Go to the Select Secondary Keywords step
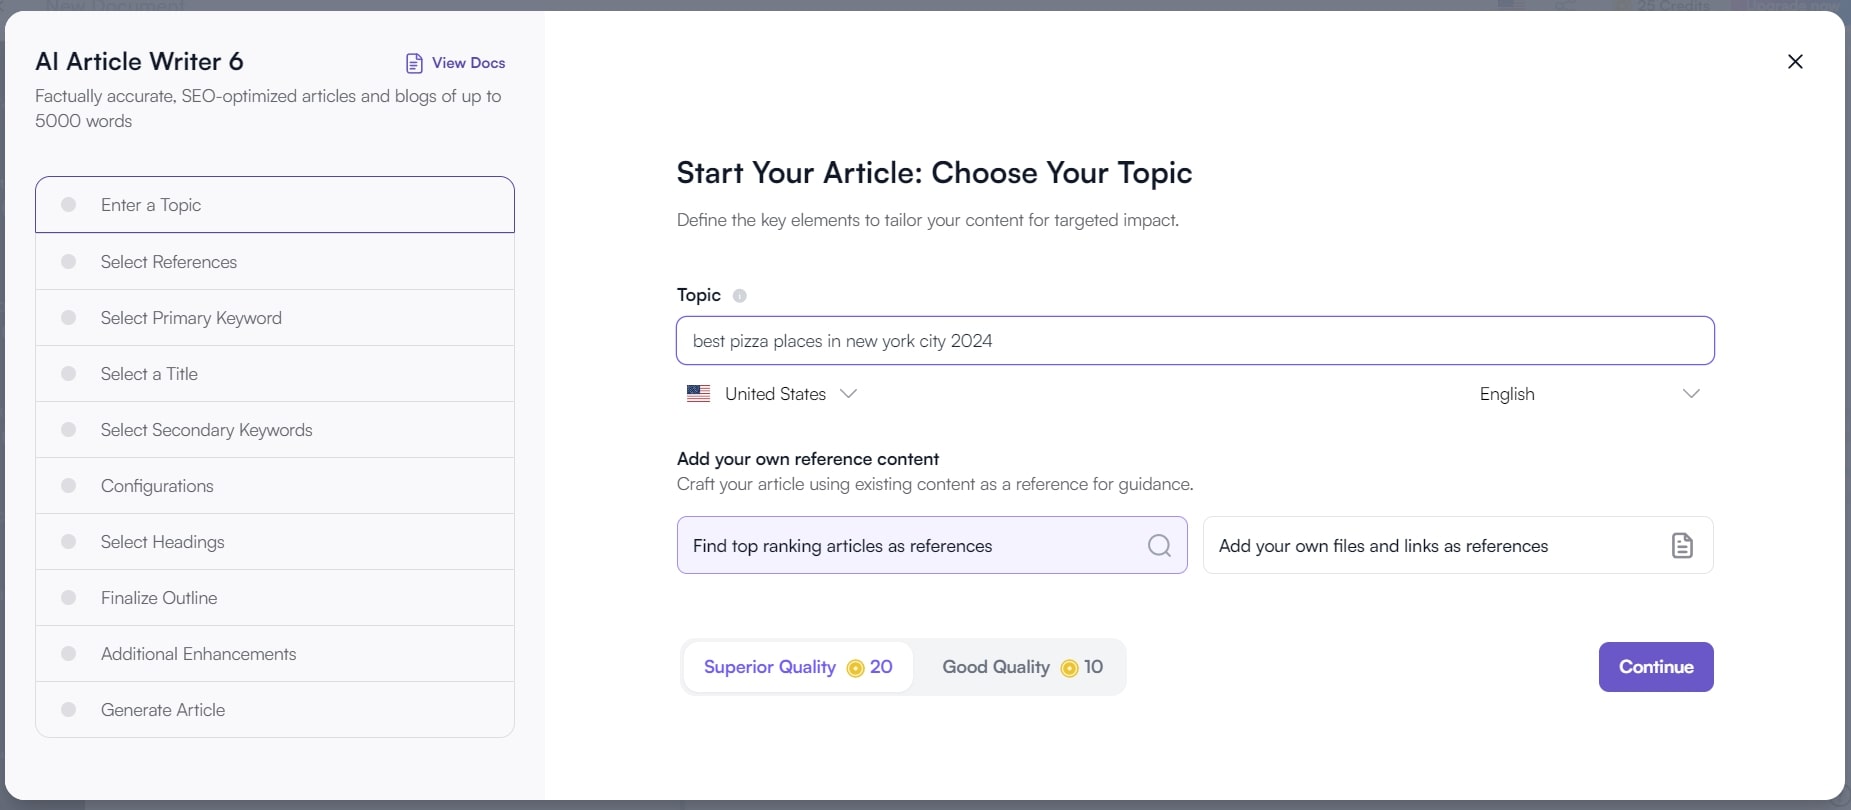1851x810 pixels. coord(275,430)
